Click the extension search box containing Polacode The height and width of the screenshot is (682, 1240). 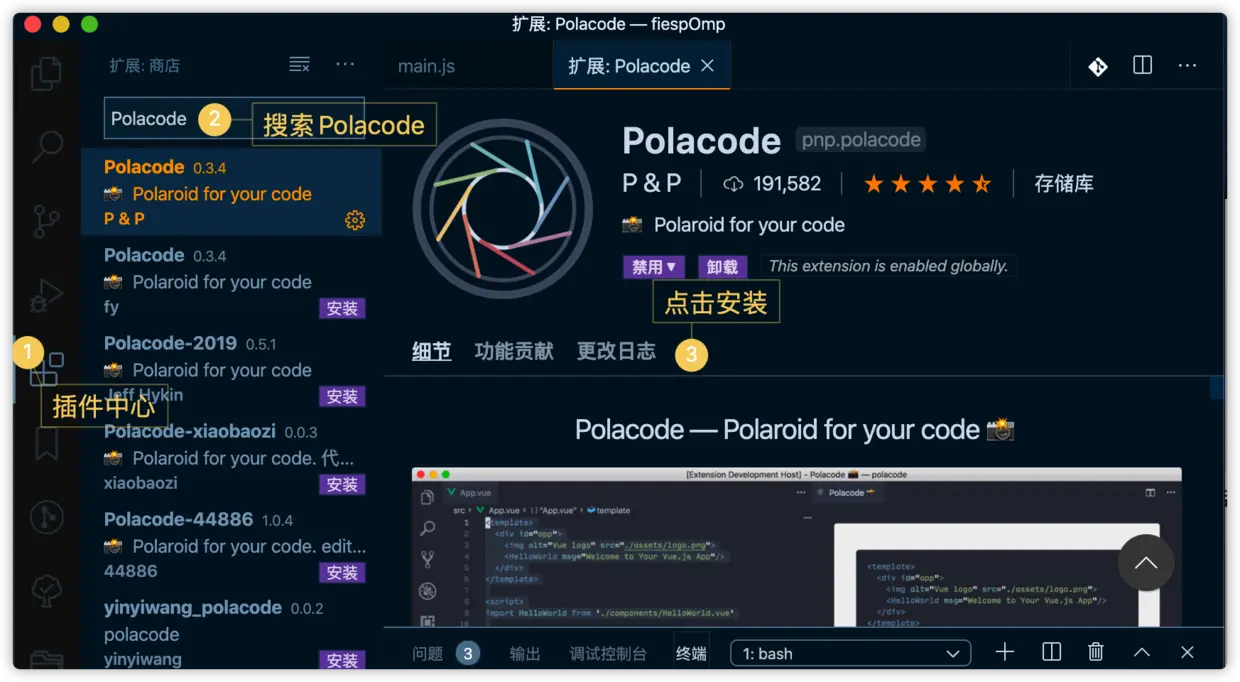pos(234,119)
